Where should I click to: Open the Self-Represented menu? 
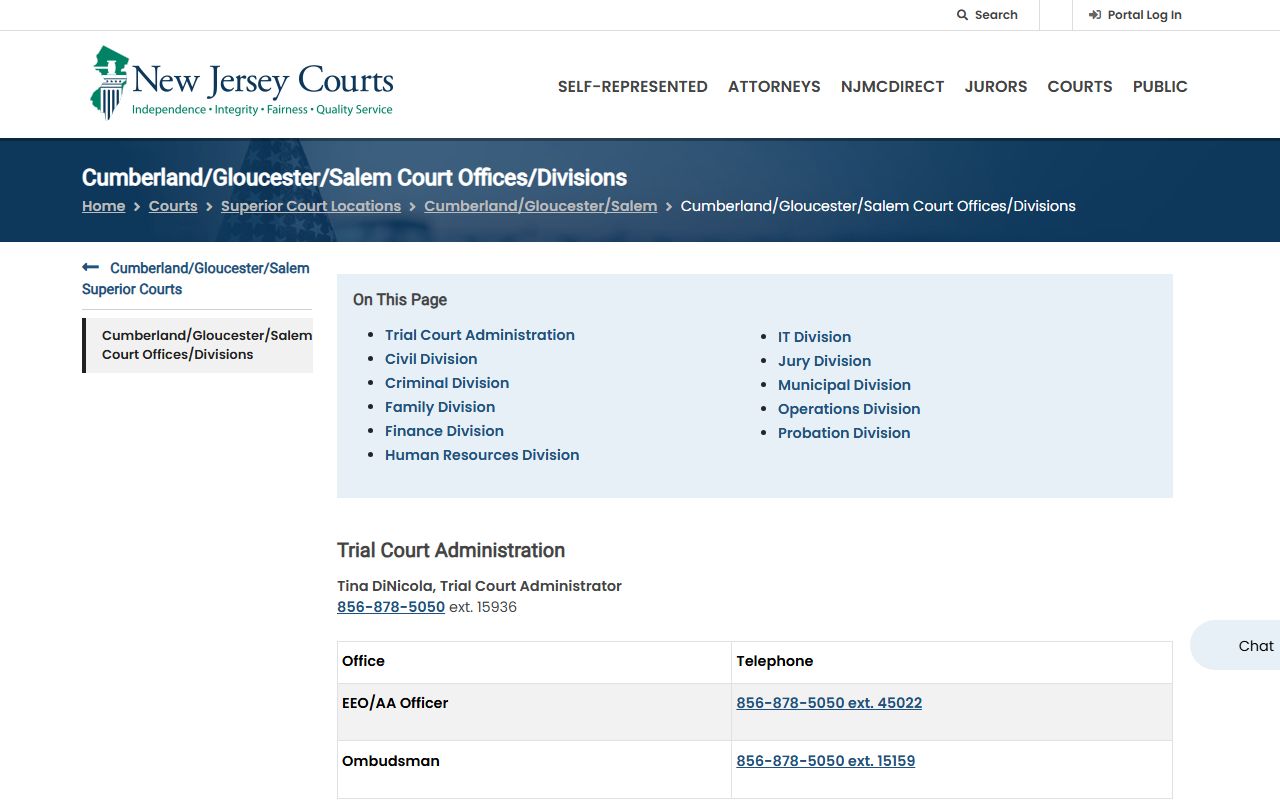[x=633, y=87]
